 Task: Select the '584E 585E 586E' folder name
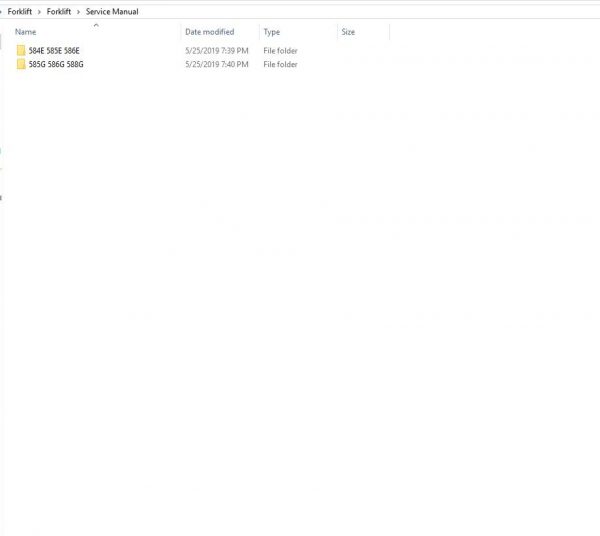[x=54, y=51]
